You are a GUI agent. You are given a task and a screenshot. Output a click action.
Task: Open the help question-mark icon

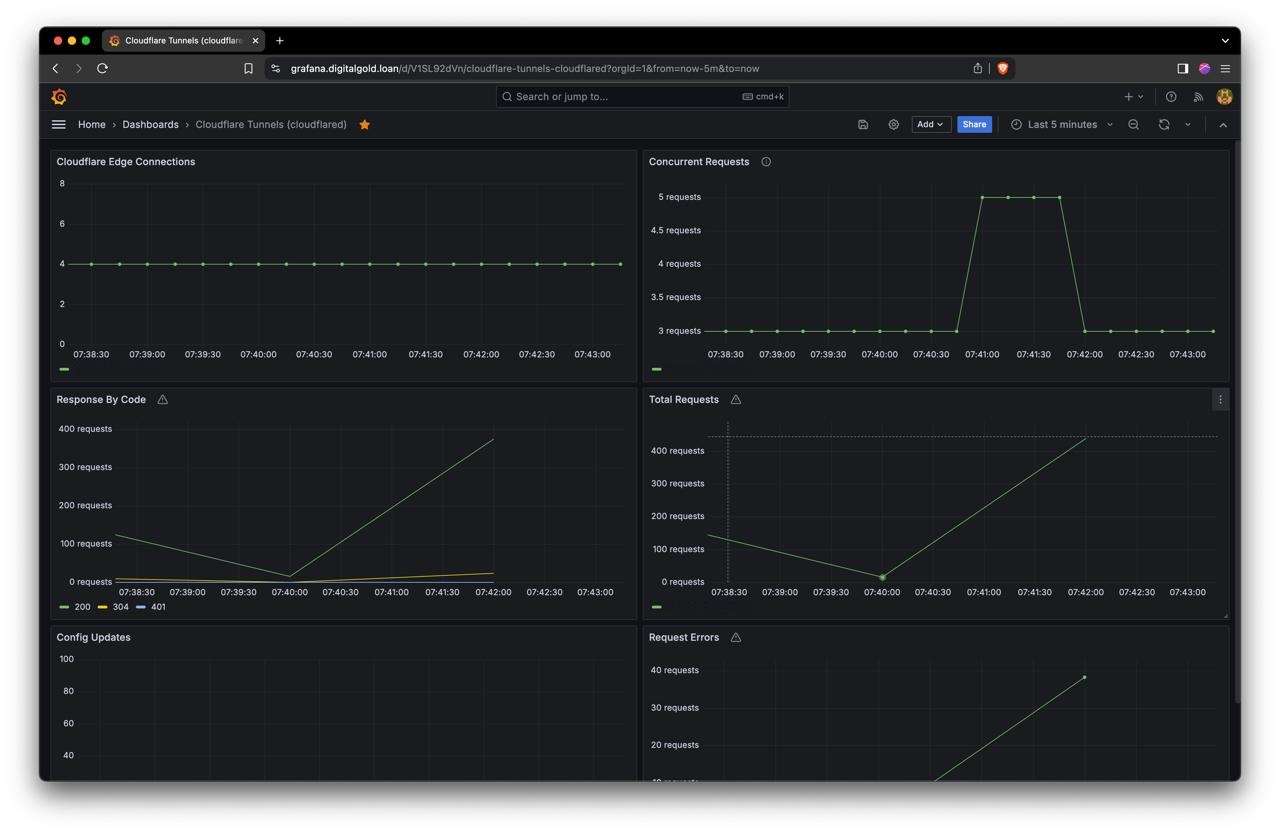tap(1171, 97)
